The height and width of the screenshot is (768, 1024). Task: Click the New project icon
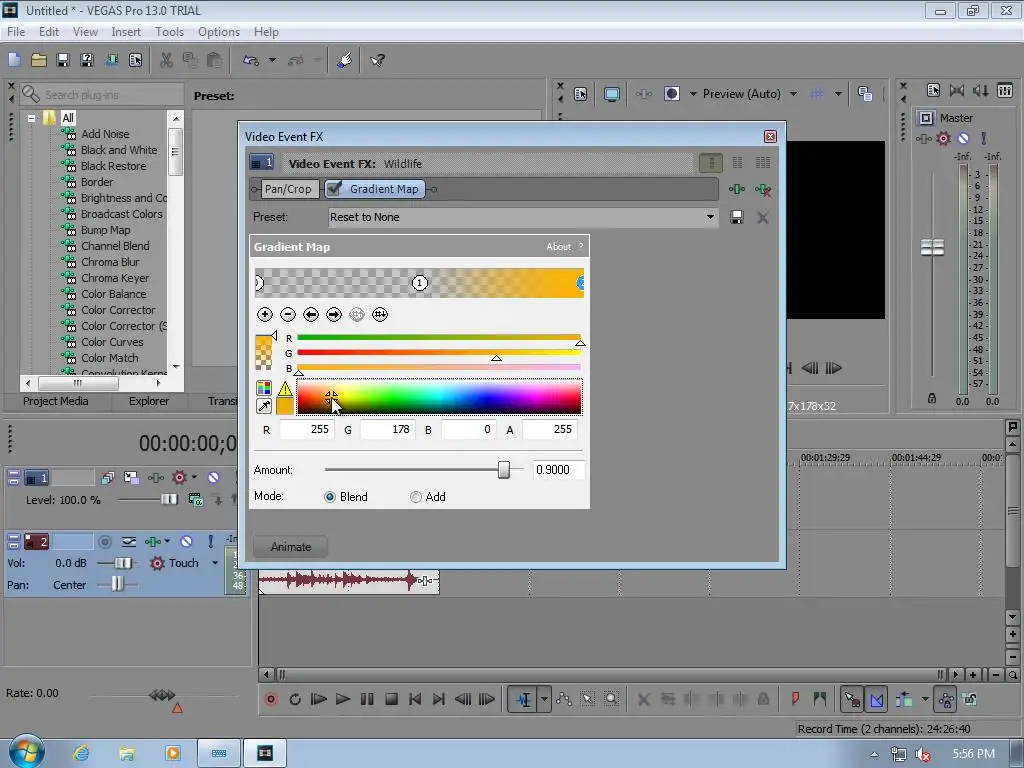14,60
